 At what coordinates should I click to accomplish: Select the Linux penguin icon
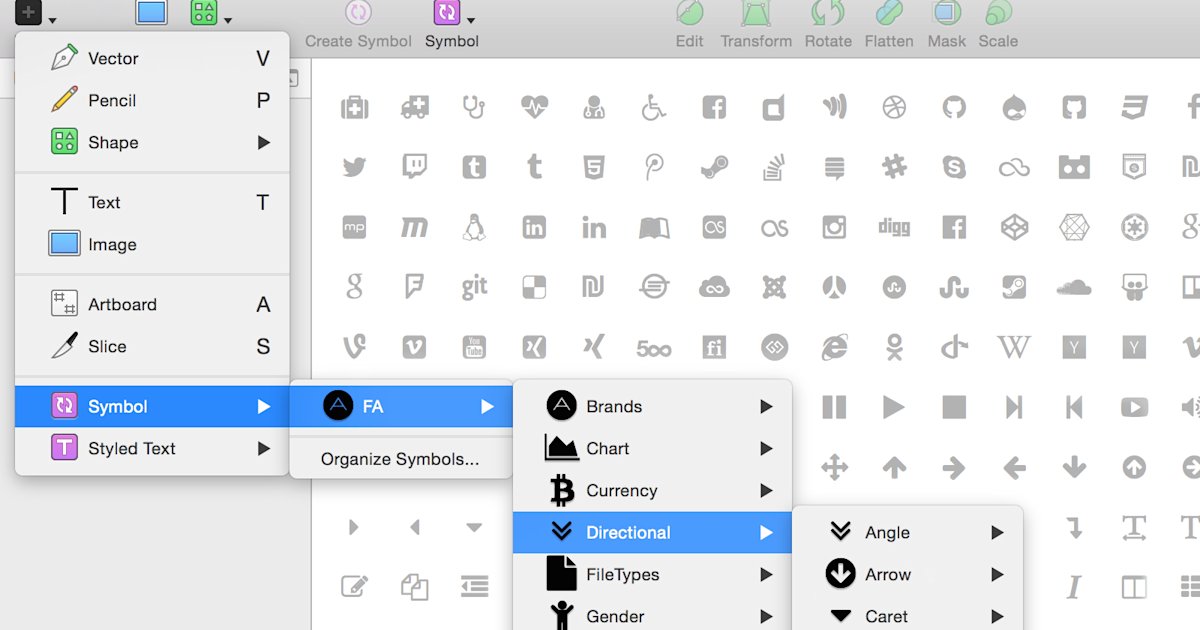click(474, 227)
